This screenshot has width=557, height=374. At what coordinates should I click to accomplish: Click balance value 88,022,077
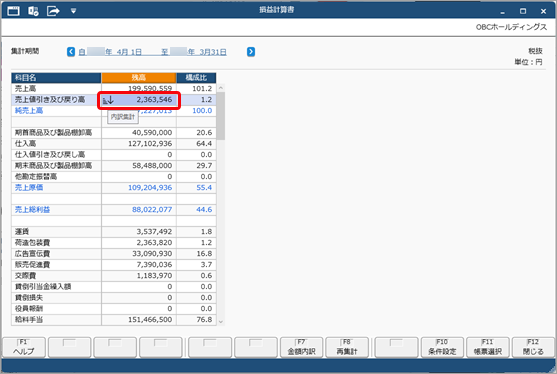pos(152,210)
